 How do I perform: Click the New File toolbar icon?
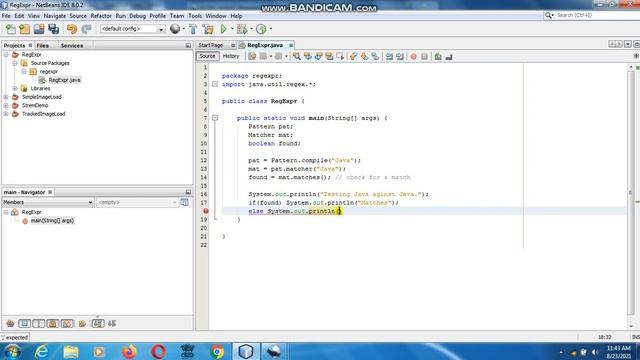(x=11, y=29)
